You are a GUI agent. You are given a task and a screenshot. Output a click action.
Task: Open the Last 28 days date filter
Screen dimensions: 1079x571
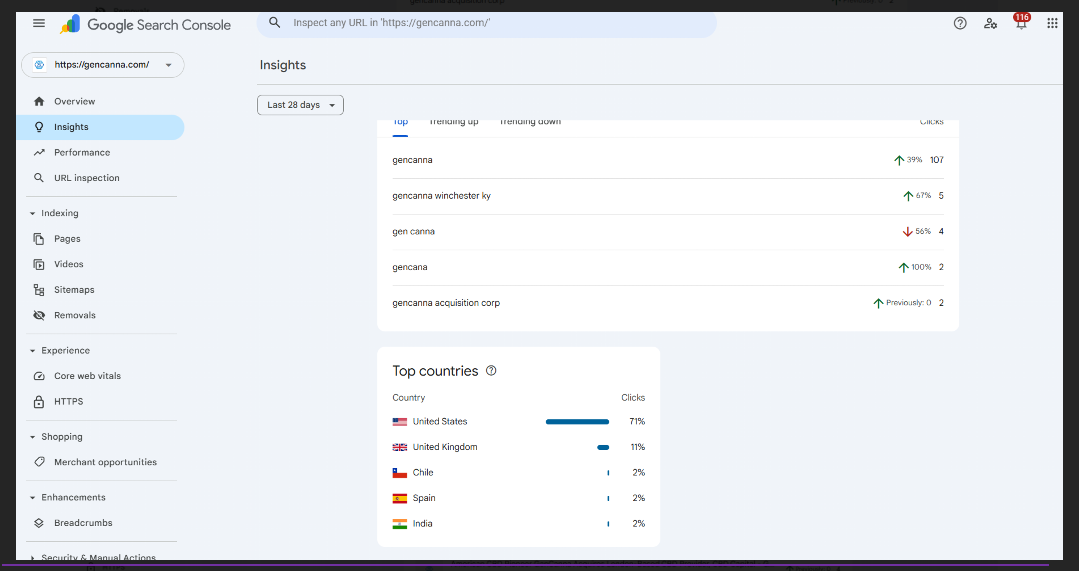pos(300,105)
